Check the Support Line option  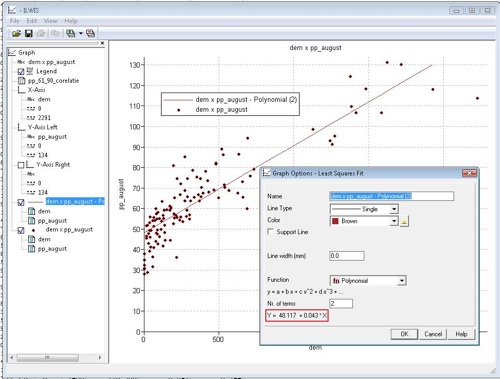click(270, 232)
